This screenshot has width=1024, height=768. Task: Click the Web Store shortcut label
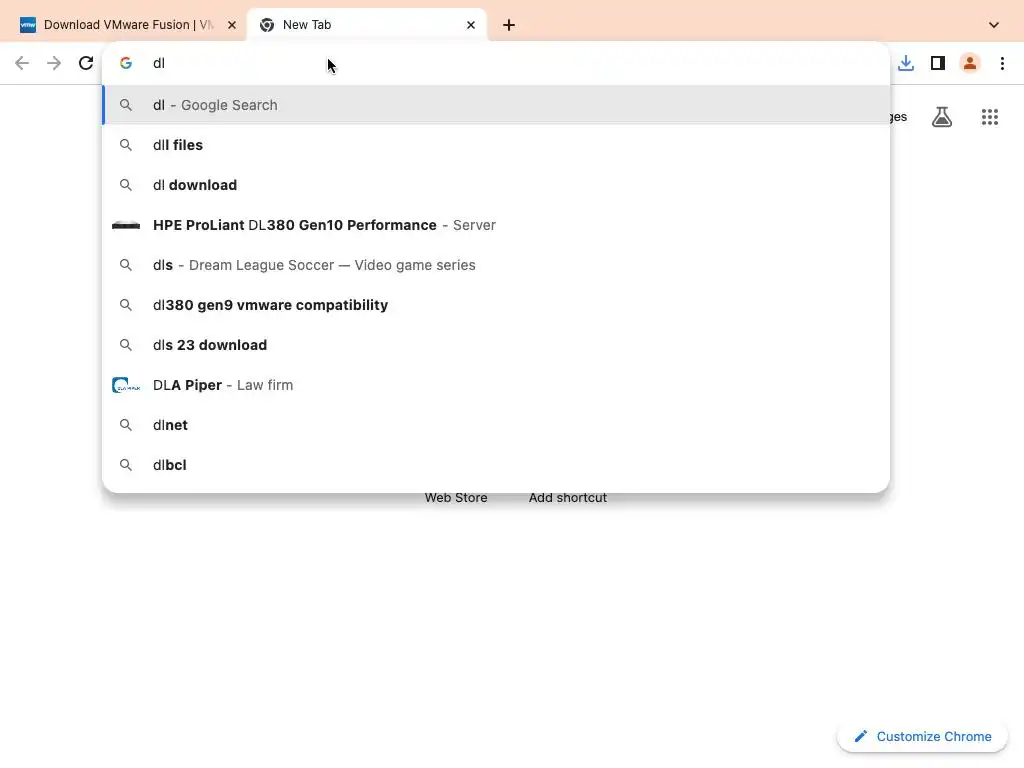456,498
